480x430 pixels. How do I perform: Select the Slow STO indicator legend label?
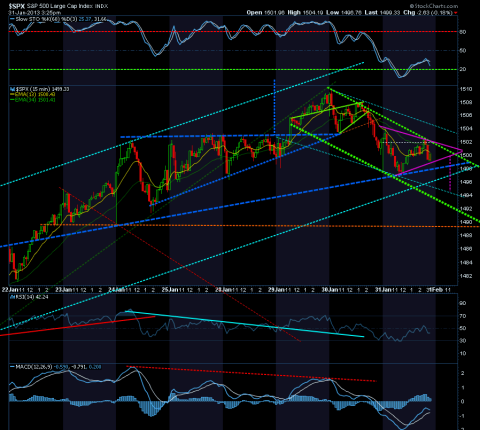click(x=46, y=19)
